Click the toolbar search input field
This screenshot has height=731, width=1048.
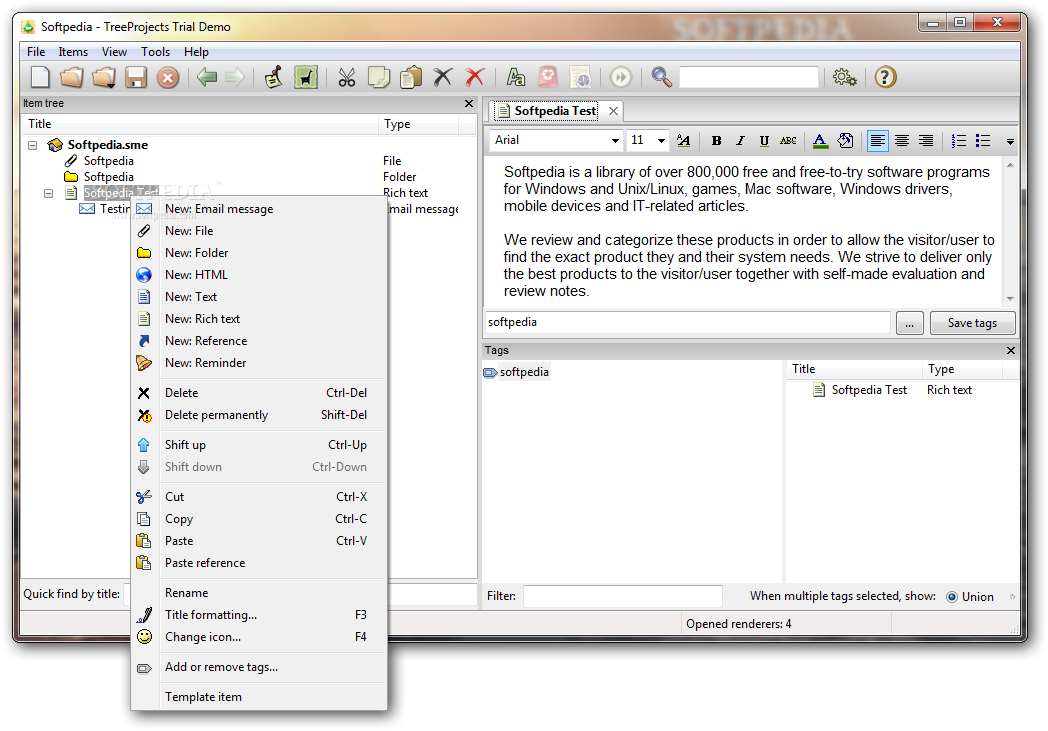749,78
